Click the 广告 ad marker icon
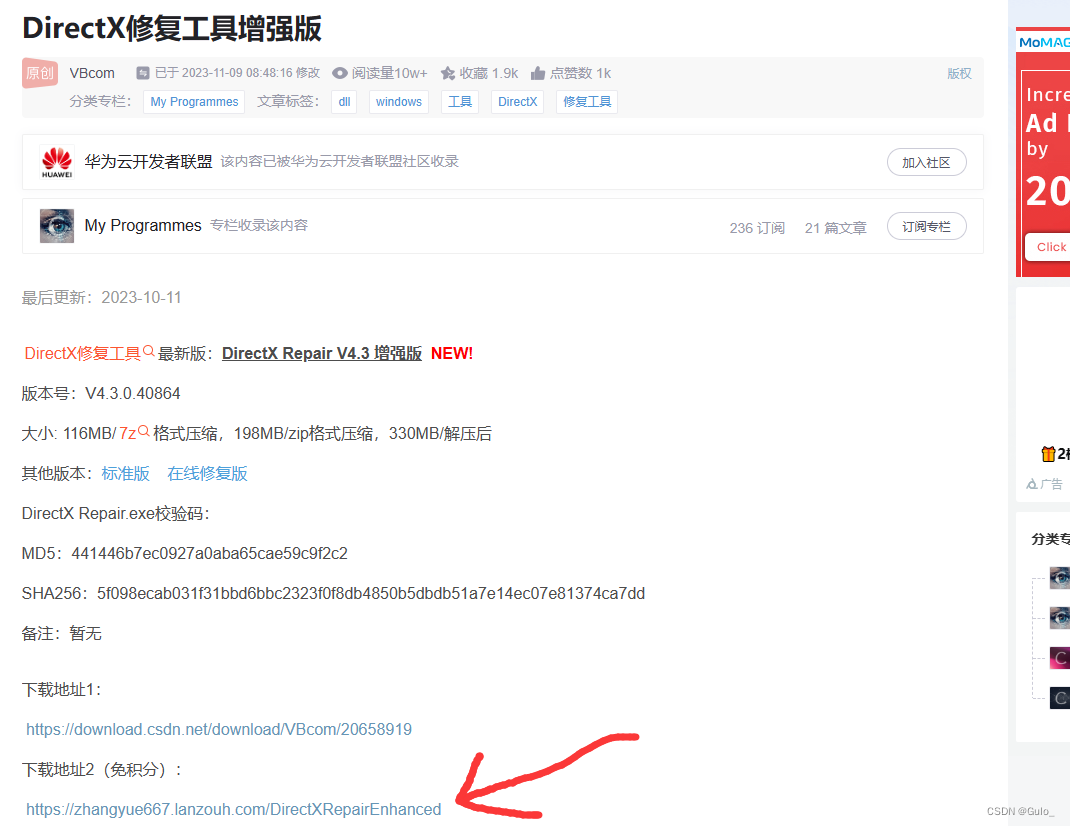 1032,484
